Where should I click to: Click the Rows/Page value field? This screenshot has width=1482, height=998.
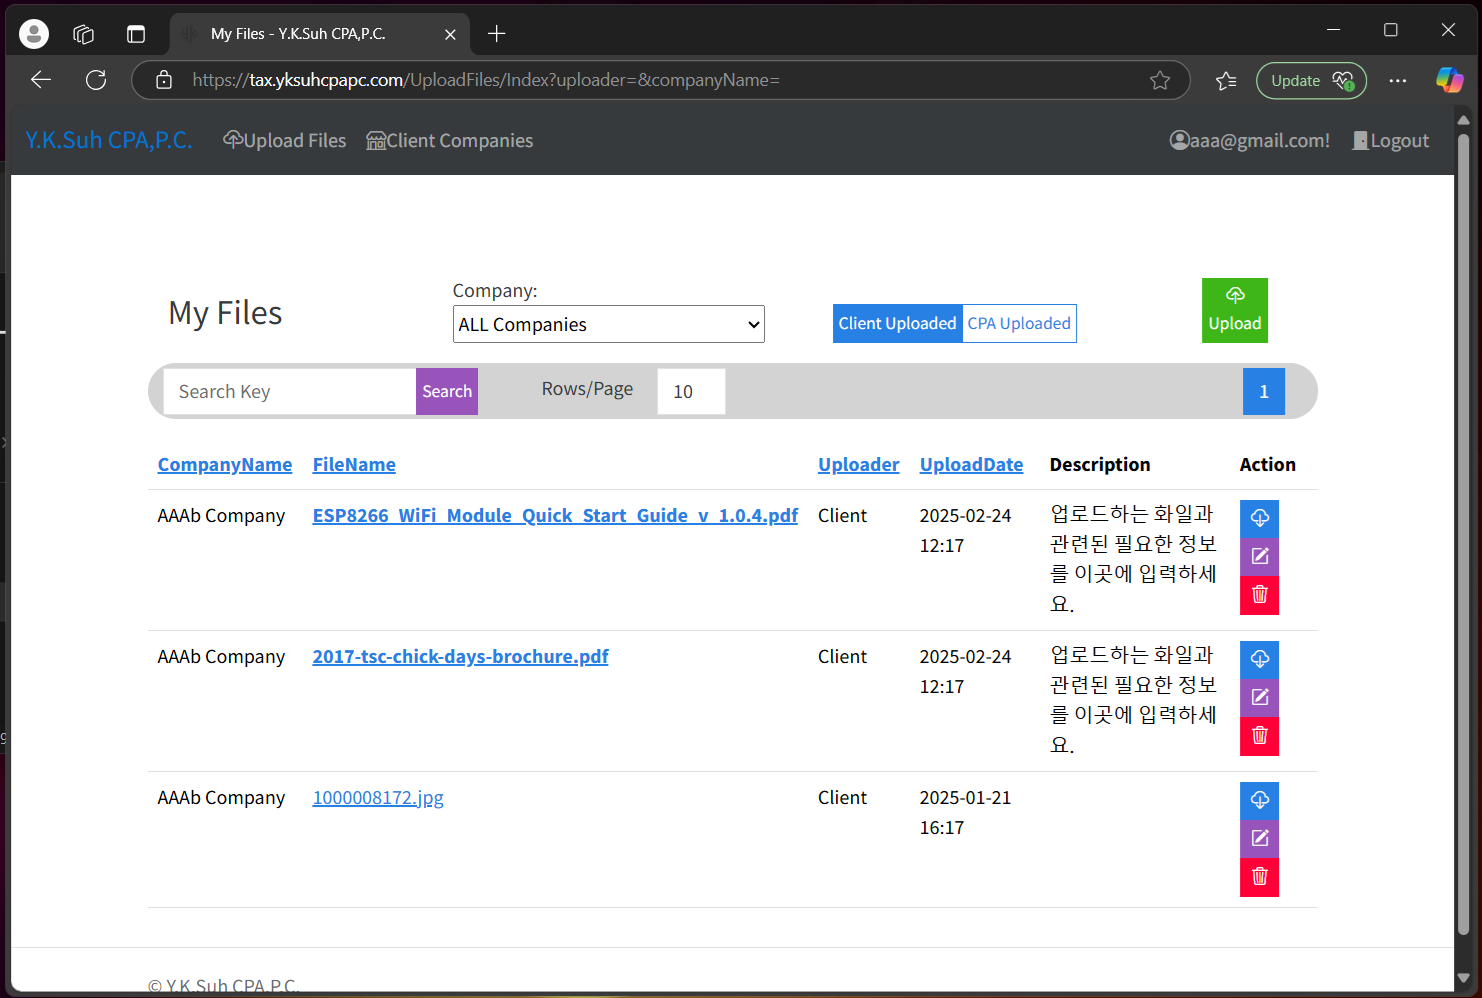coord(691,391)
